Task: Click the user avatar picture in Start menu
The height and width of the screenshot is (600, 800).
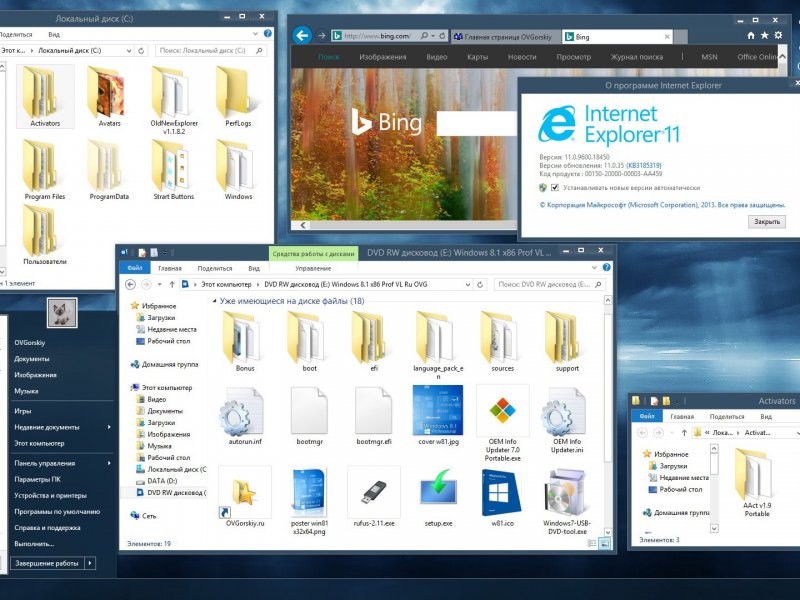Action: pos(62,313)
